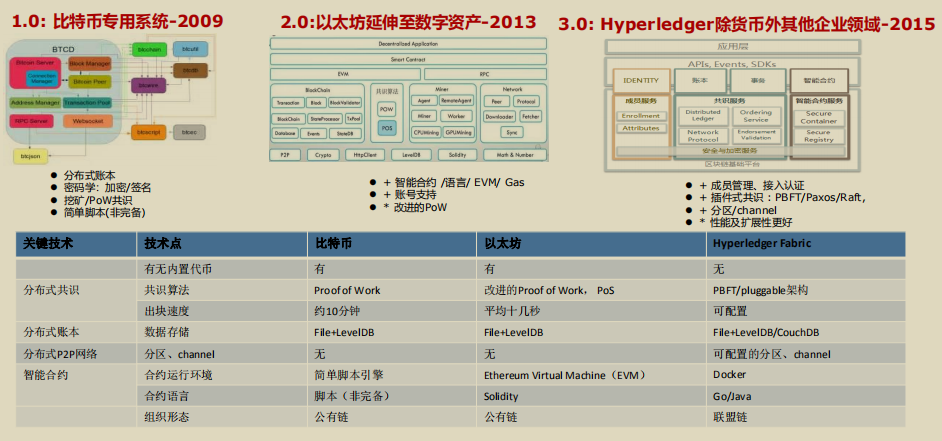Screen dimensions: 942x441
Task: Click the heading "2.0:以太坊延伸至数字资产-2013"
Action: [x=409, y=23]
